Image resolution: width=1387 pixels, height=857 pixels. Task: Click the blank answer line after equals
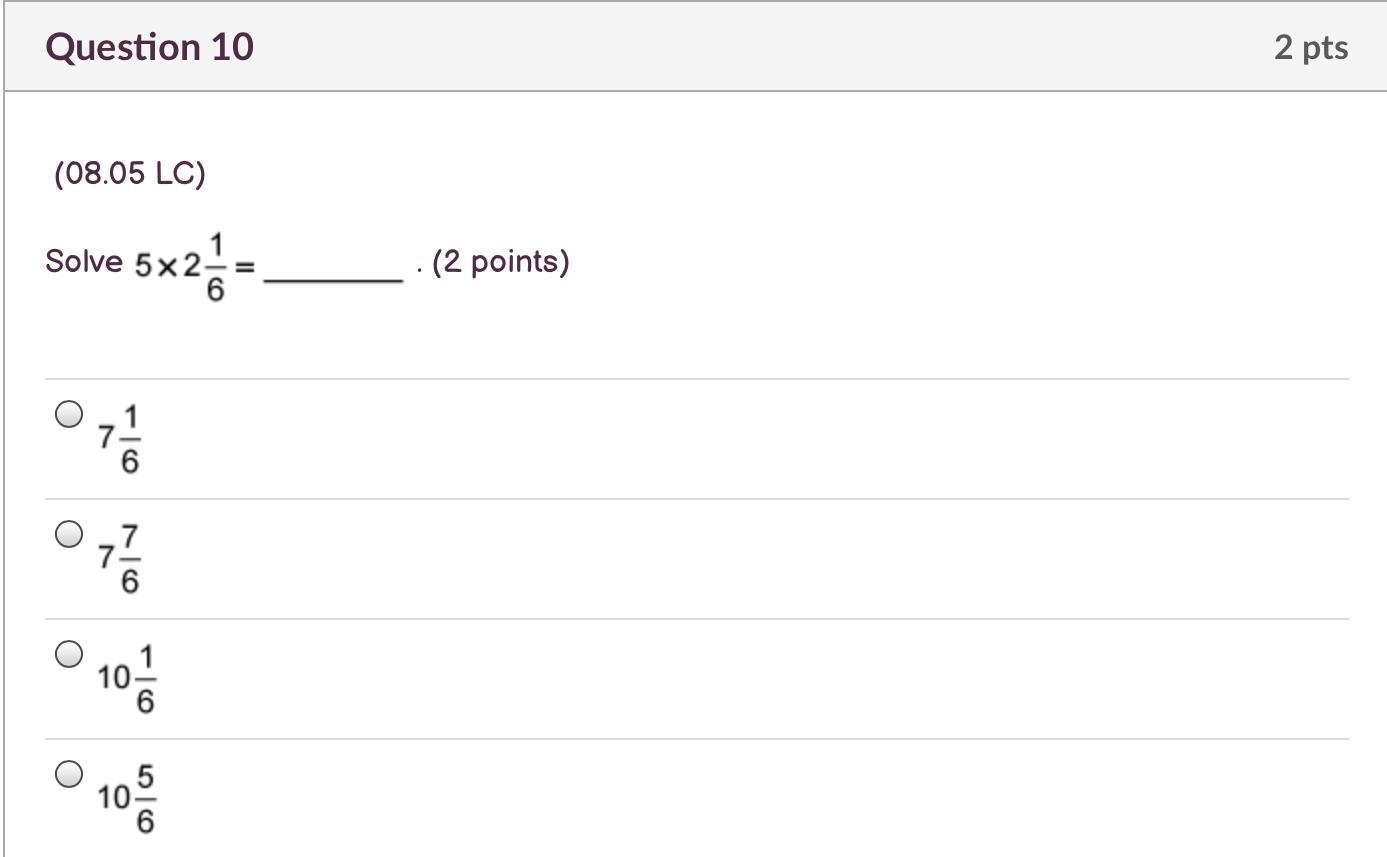pos(333,281)
